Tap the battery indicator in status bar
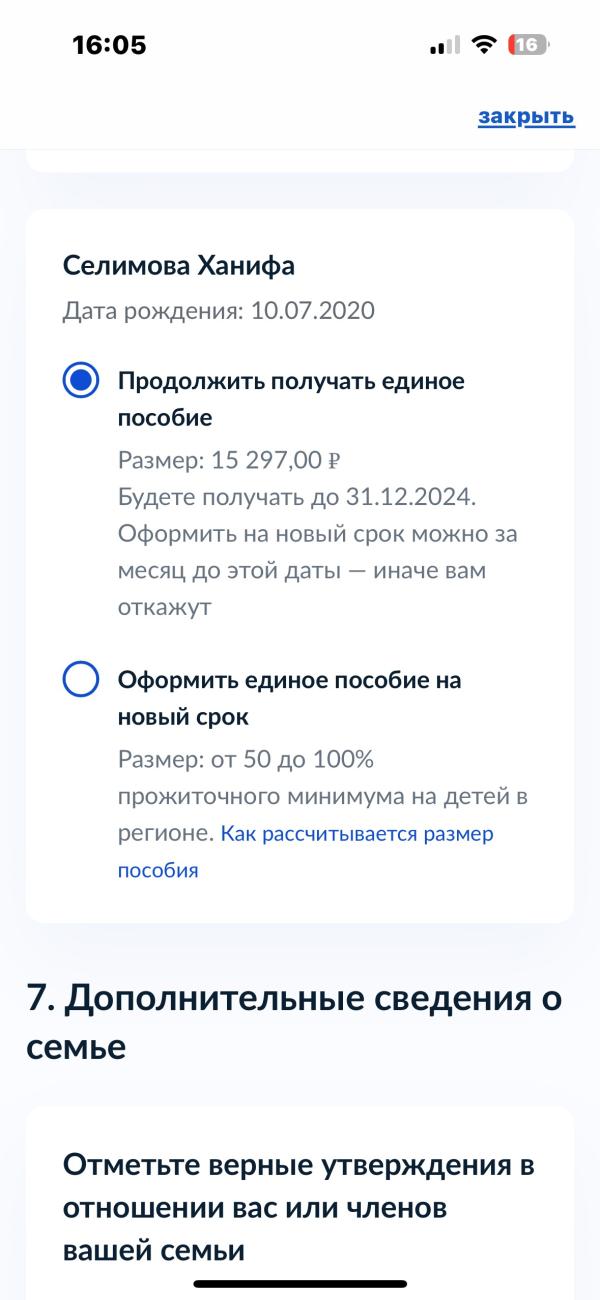Image resolution: width=600 pixels, height=1300 pixels. point(529,45)
